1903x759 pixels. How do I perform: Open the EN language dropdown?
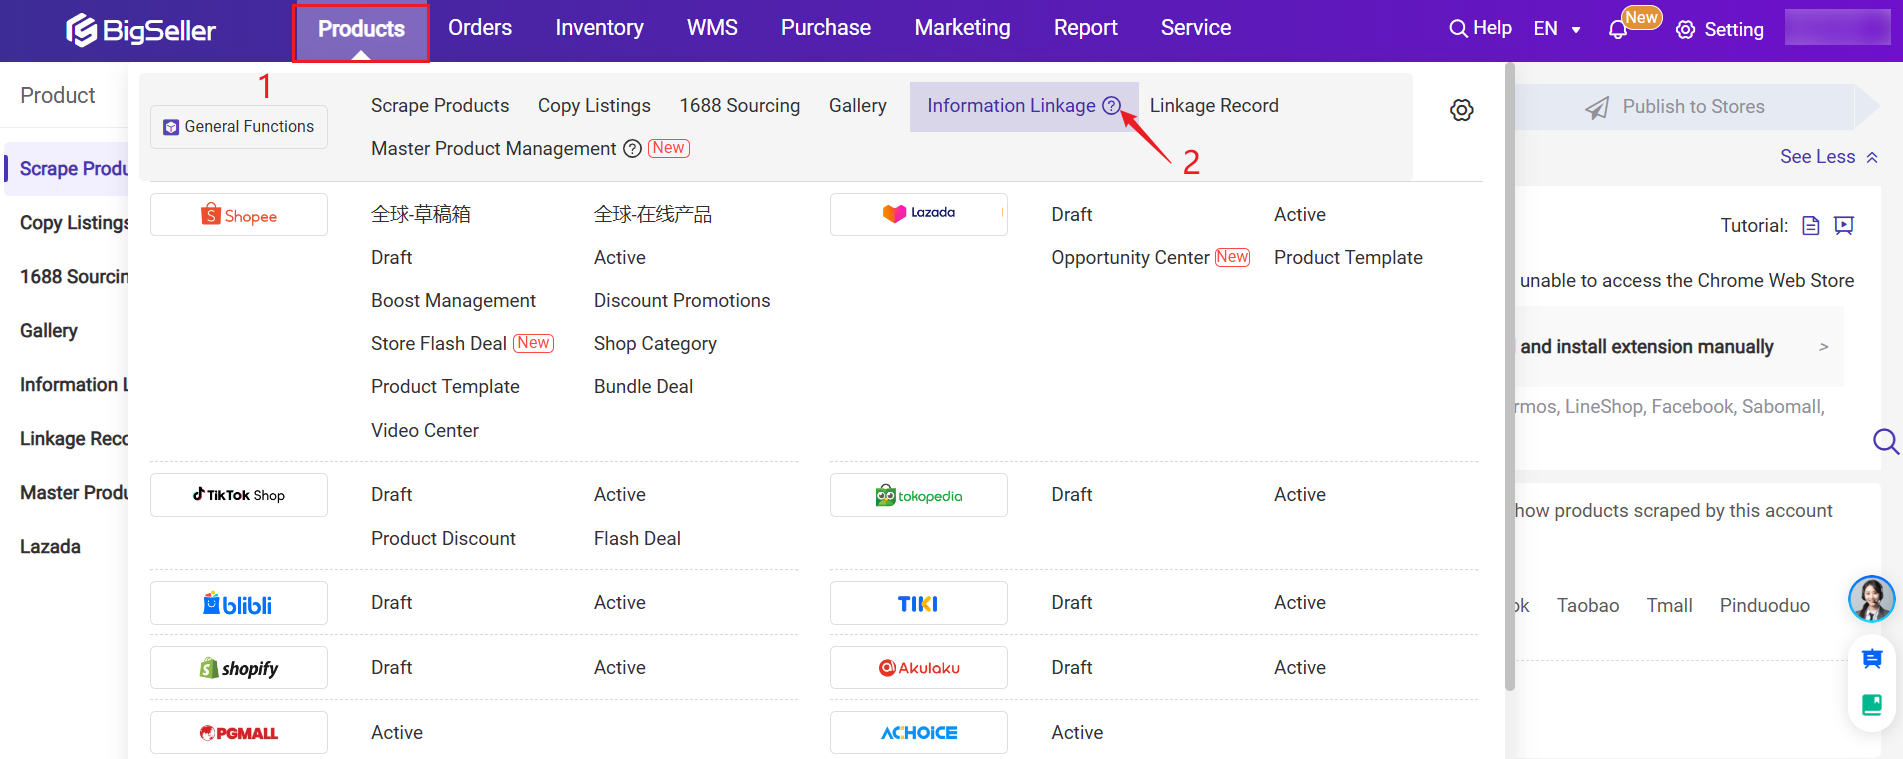coord(1557,29)
